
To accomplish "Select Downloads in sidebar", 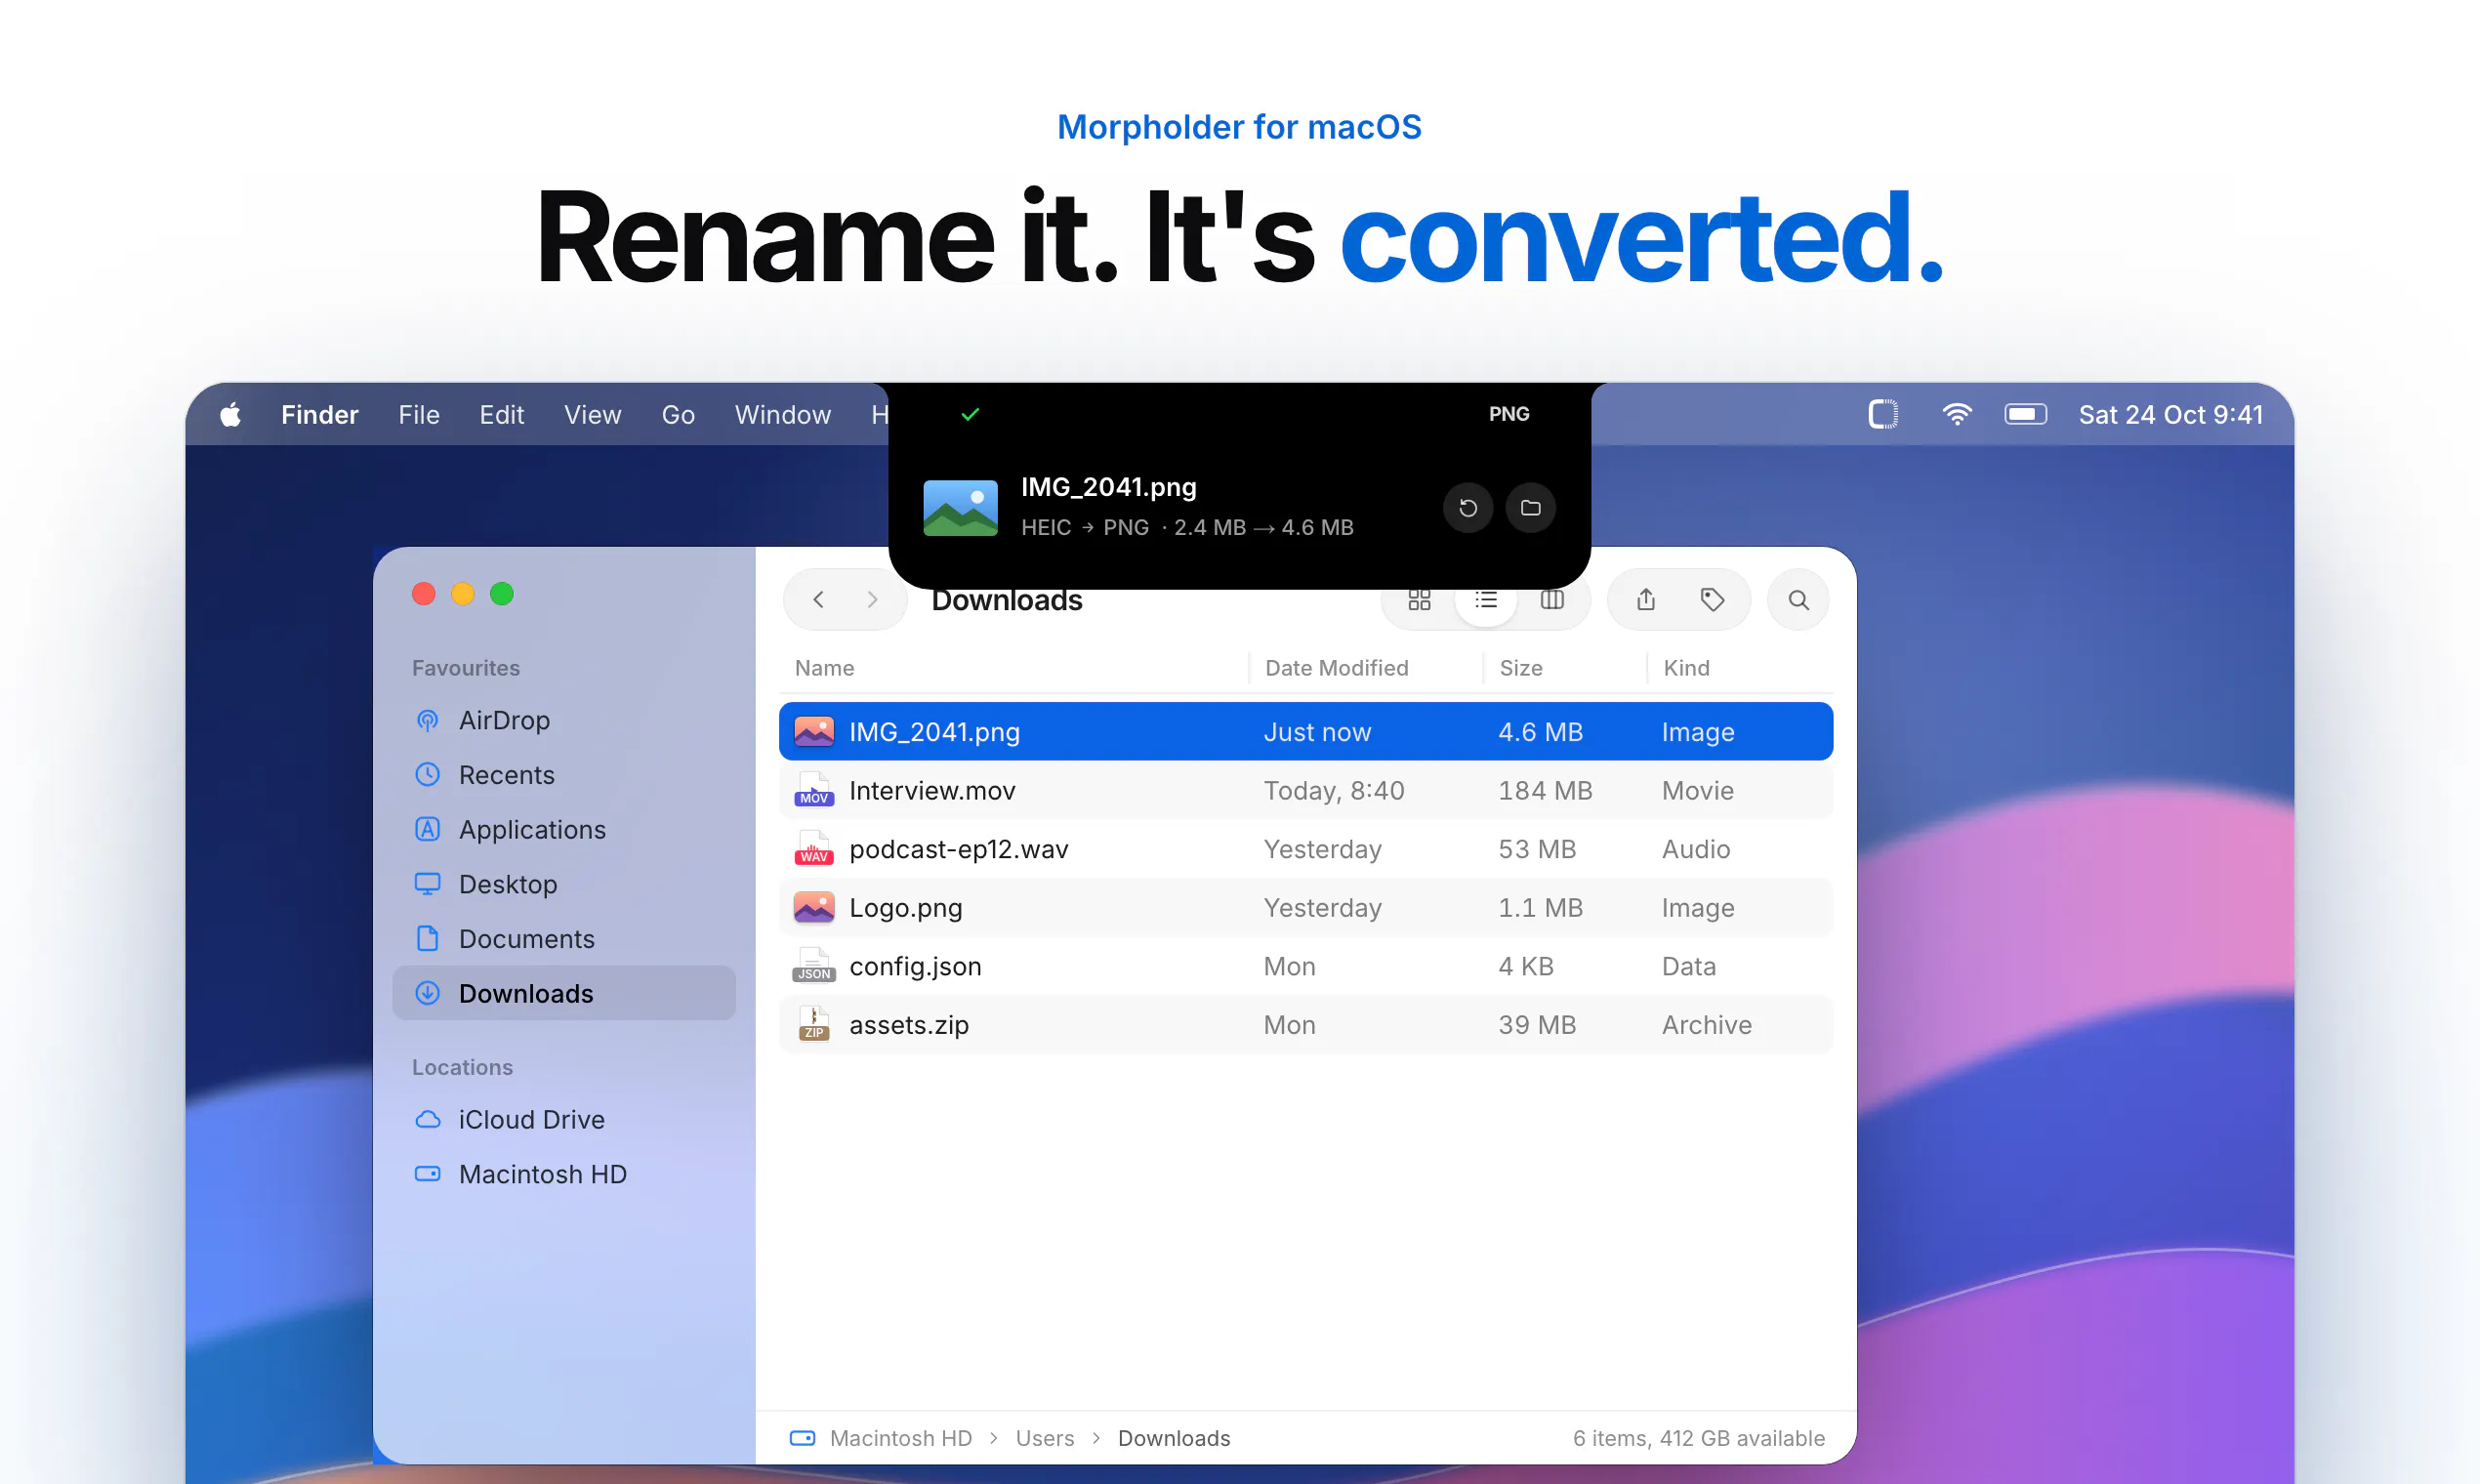I will [564, 993].
